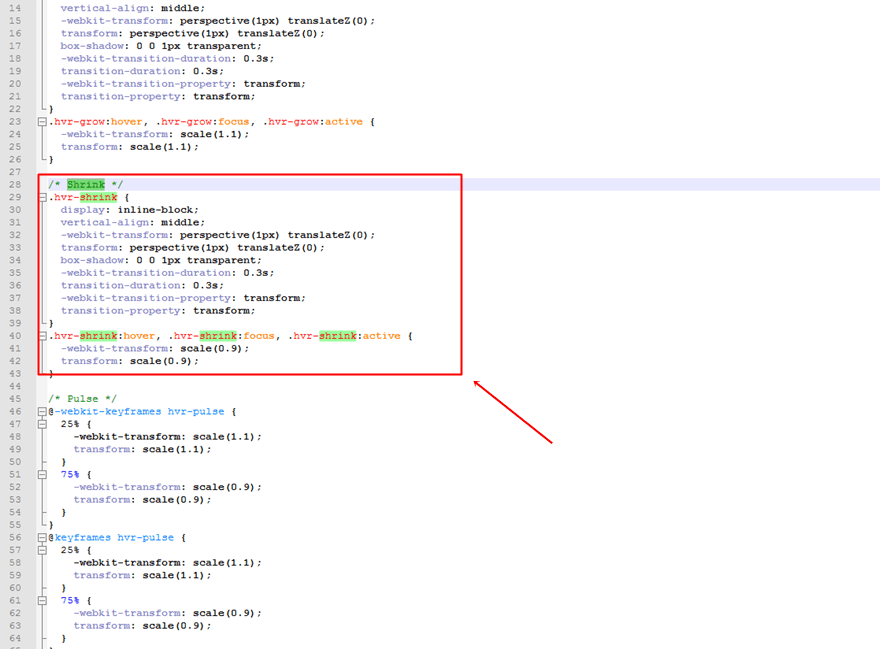This screenshot has width=880, height=649.
Task: Select the highlighted Shrink comment text
Action: (x=86, y=184)
